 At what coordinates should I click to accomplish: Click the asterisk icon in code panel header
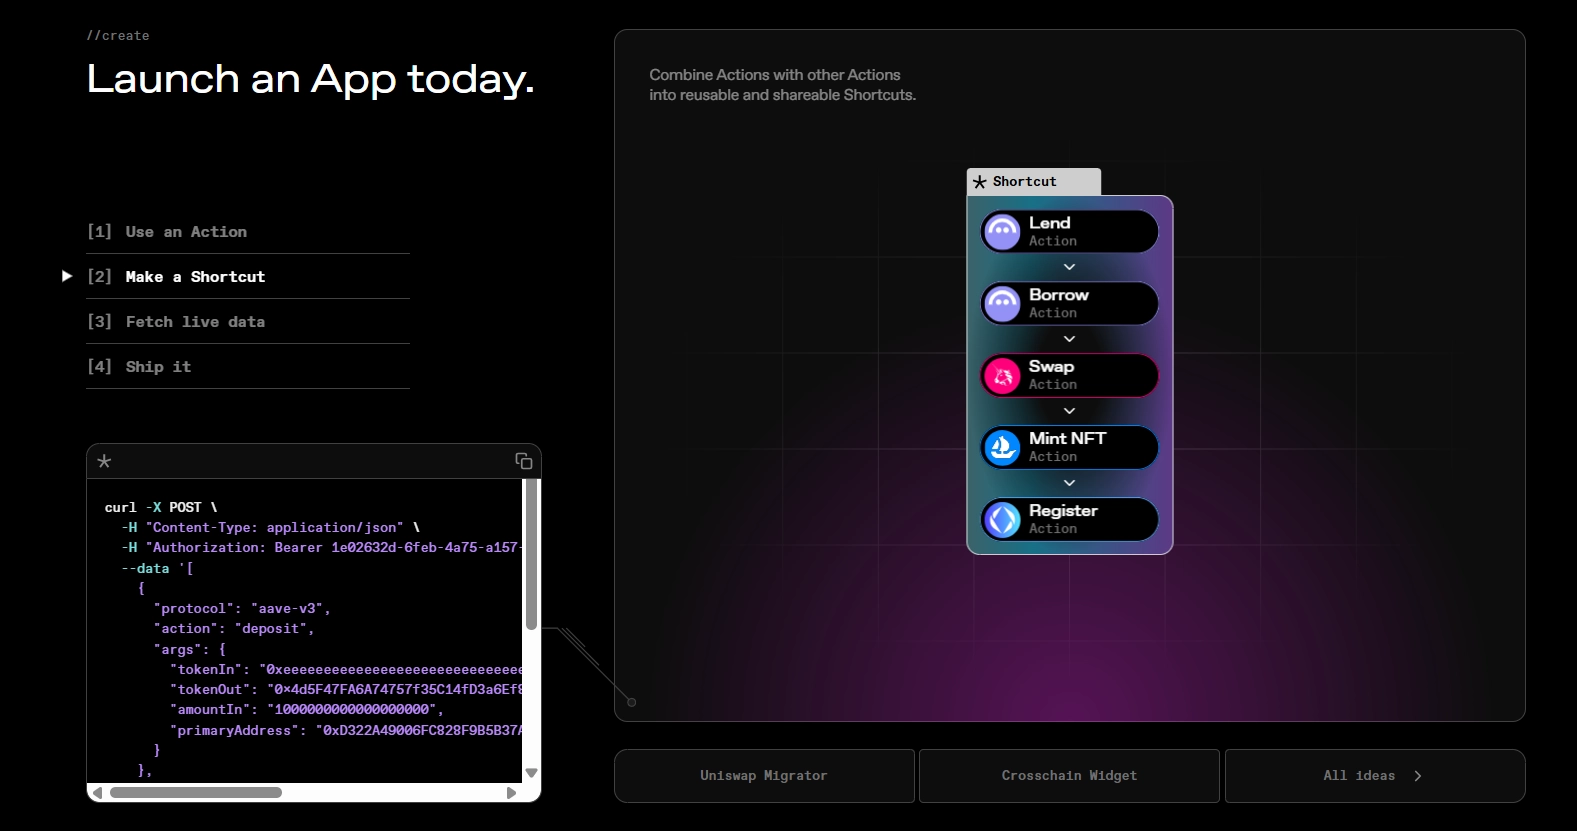(x=104, y=461)
